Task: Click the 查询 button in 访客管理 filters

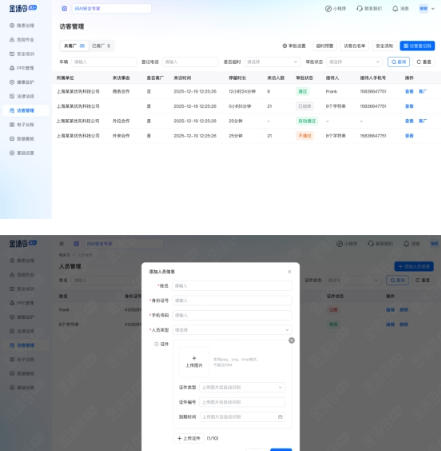Action: 399,62
